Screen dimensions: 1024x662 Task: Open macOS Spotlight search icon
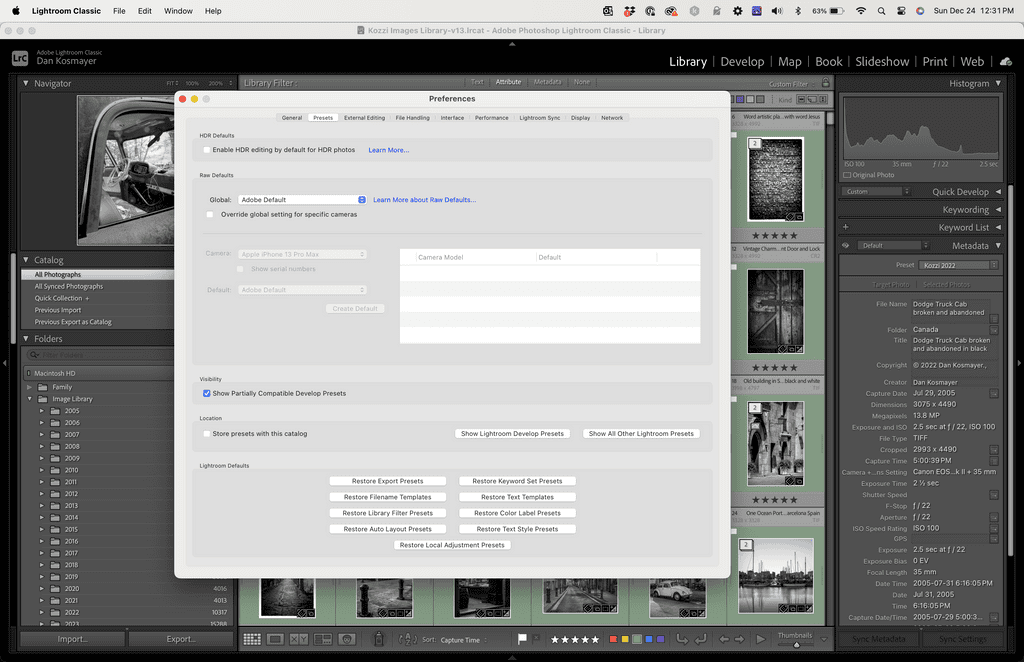(882, 11)
